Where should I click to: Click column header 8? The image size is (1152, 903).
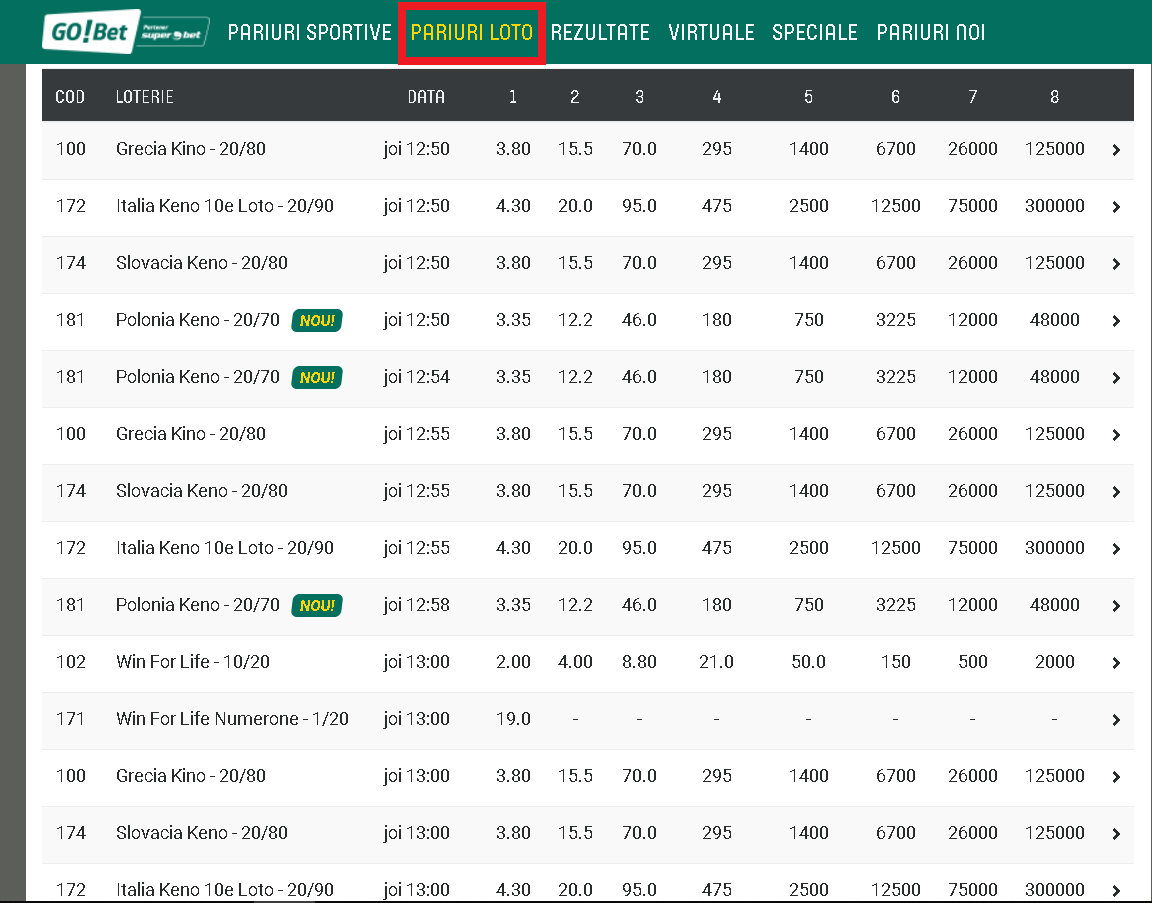click(1054, 97)
